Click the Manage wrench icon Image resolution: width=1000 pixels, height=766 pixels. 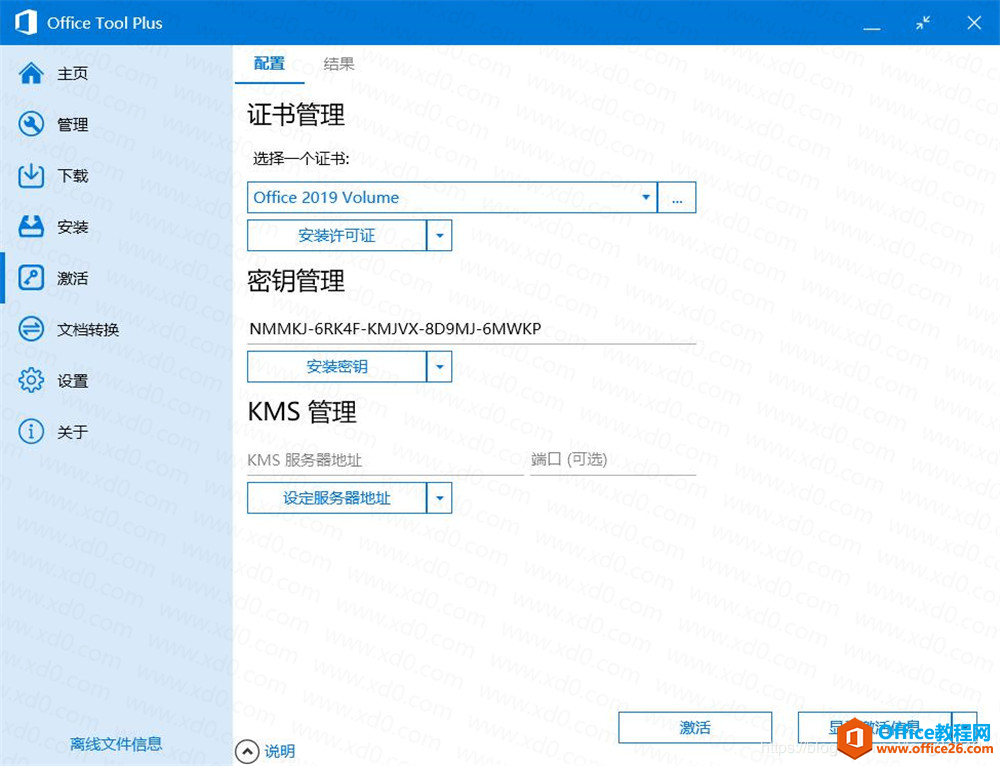coord(31,124)
